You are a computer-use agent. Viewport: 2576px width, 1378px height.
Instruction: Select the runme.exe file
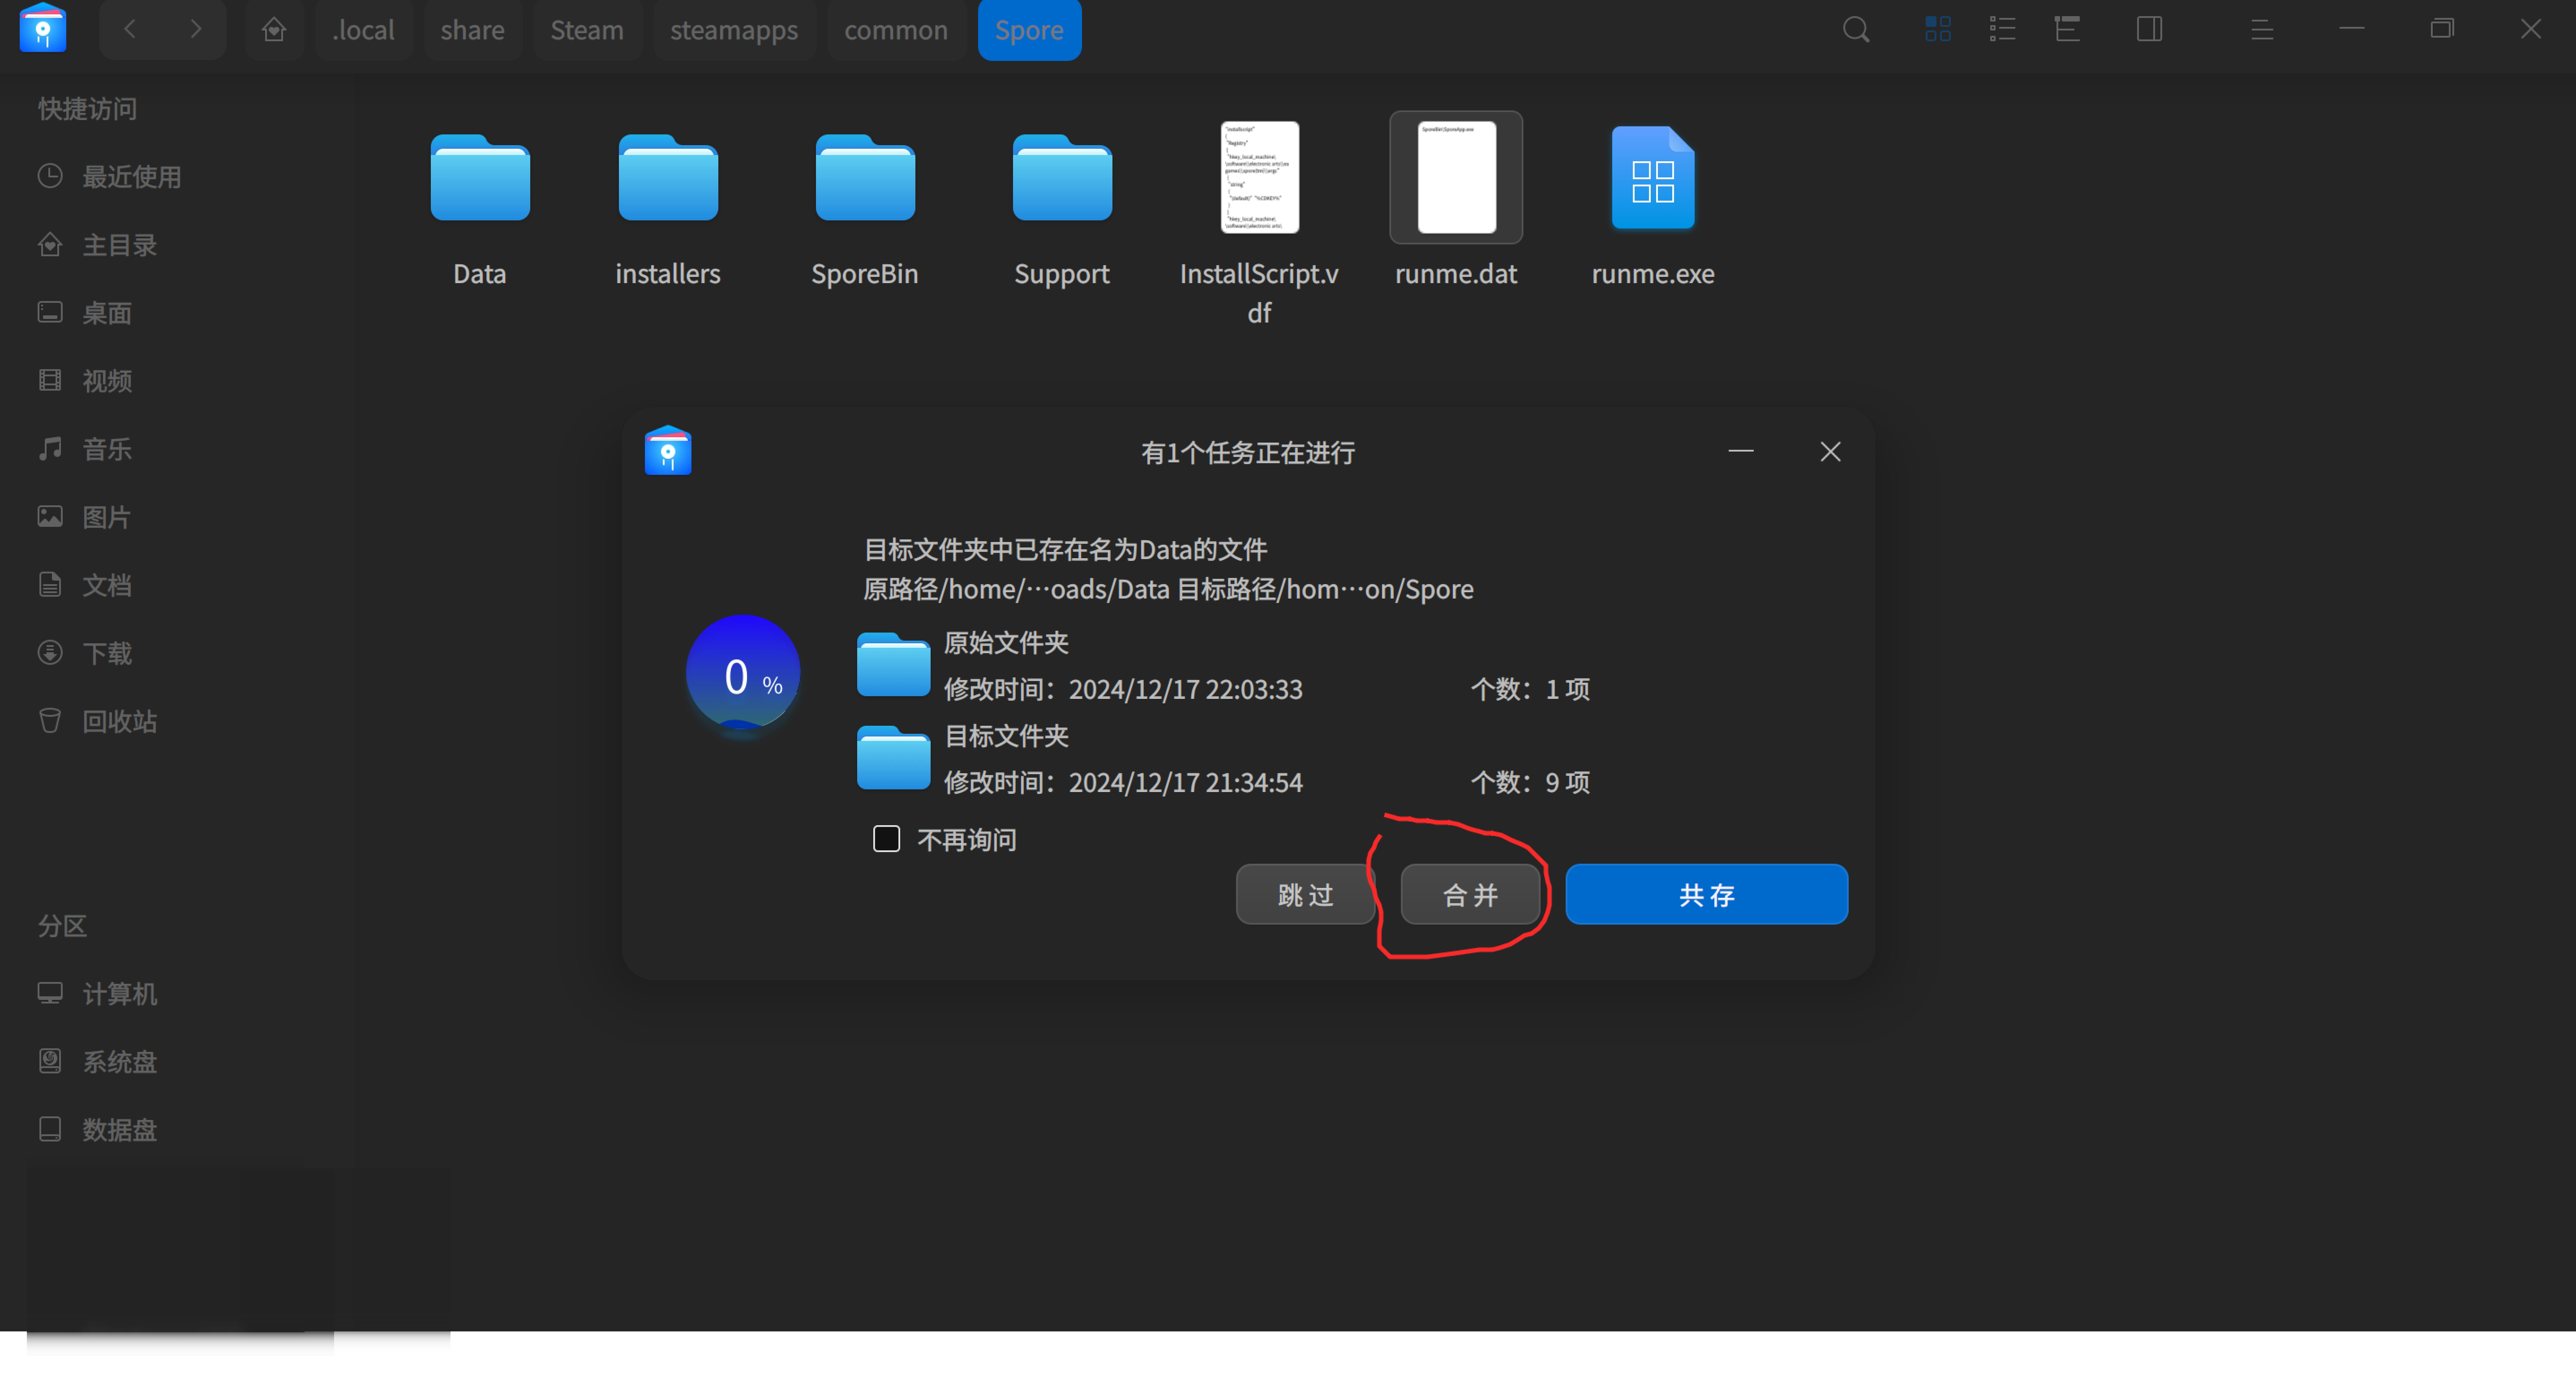(x=1653, y=177)
